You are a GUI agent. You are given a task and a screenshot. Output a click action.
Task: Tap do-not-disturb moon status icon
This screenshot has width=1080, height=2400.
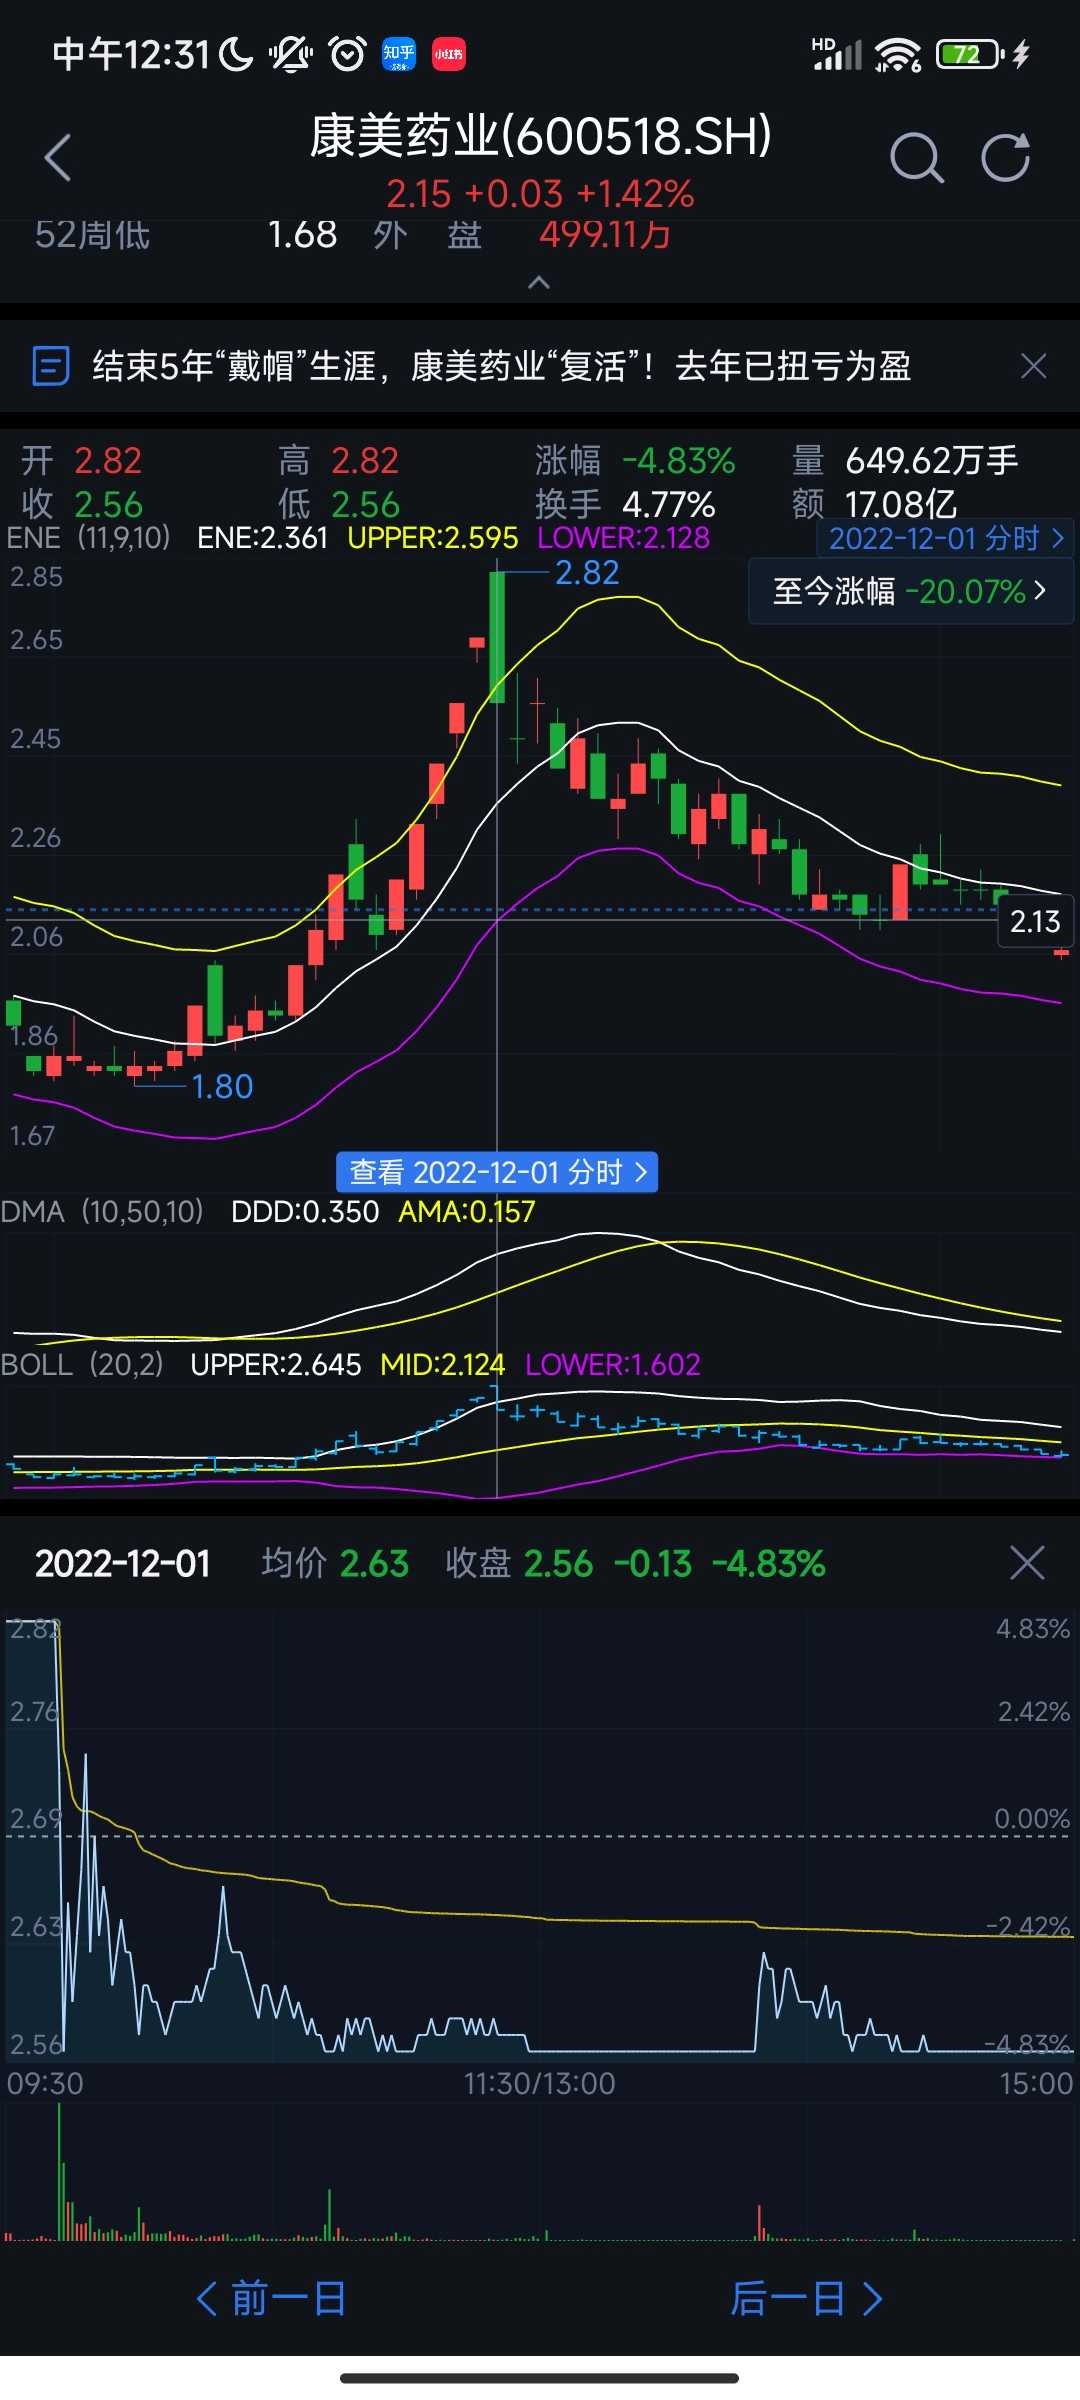coord(236,54)
